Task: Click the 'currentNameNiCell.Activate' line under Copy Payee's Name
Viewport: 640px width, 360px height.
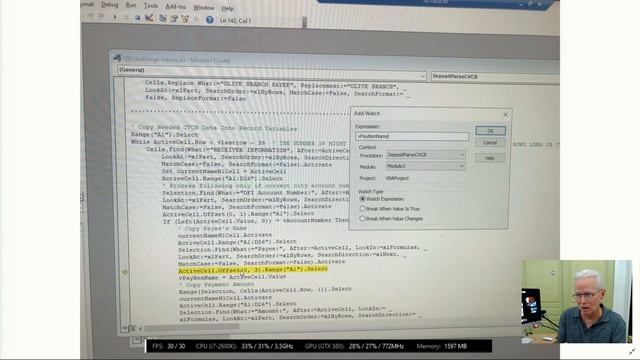Action: (x=225, y=235)
